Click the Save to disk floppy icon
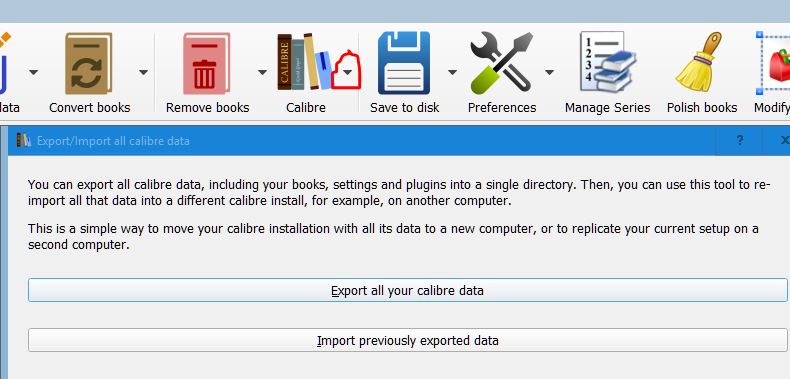Image resolution: width=790 pixels, height=379 pixels. [404, 62]
